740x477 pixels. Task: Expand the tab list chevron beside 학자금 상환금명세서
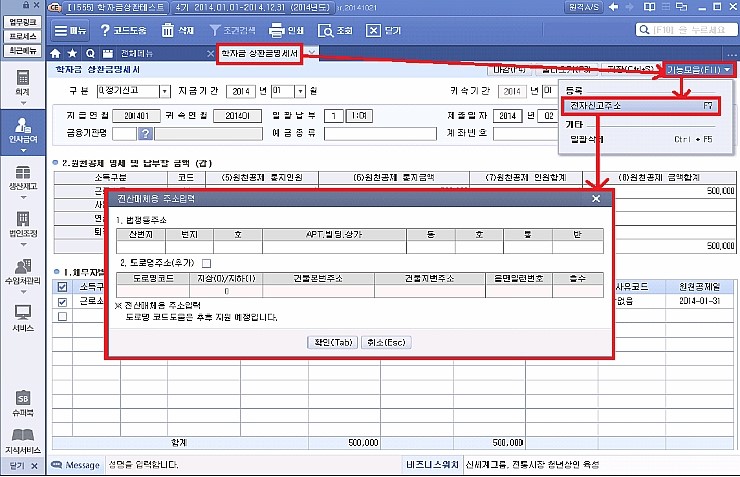point(311,51)
